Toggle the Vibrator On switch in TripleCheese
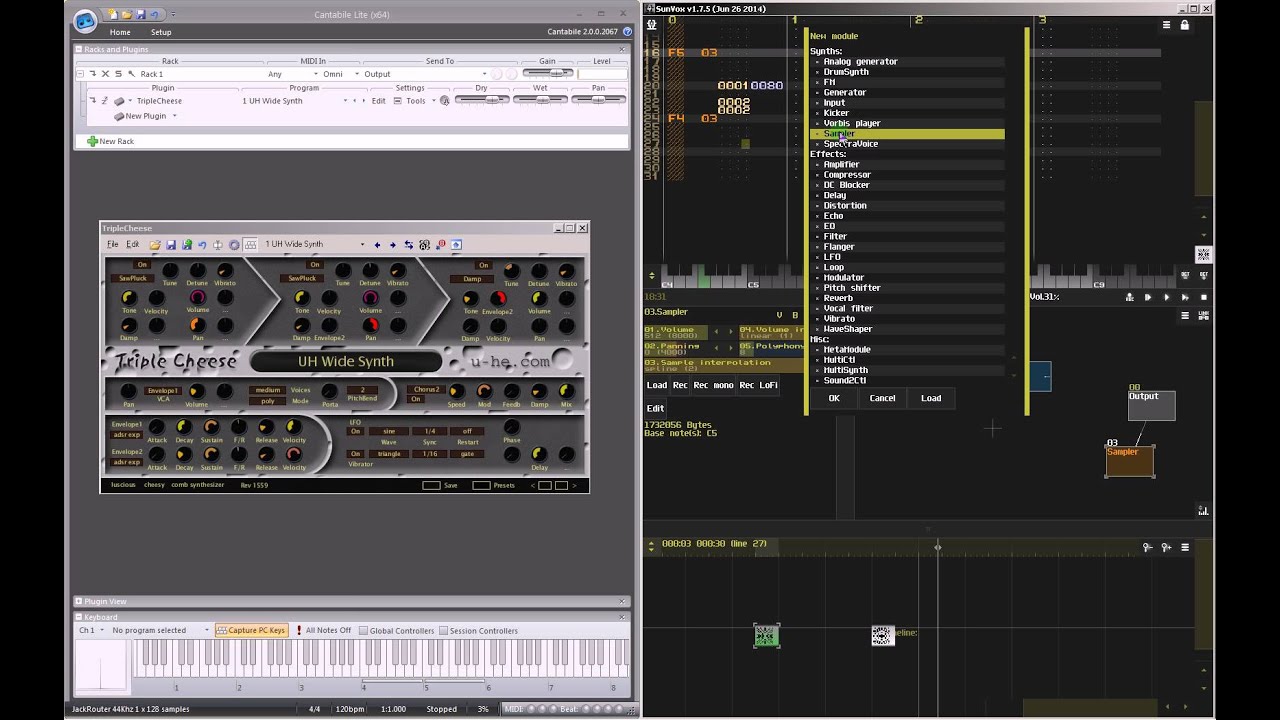Screen dimensions: 1280x720 (x=355, y=454)
